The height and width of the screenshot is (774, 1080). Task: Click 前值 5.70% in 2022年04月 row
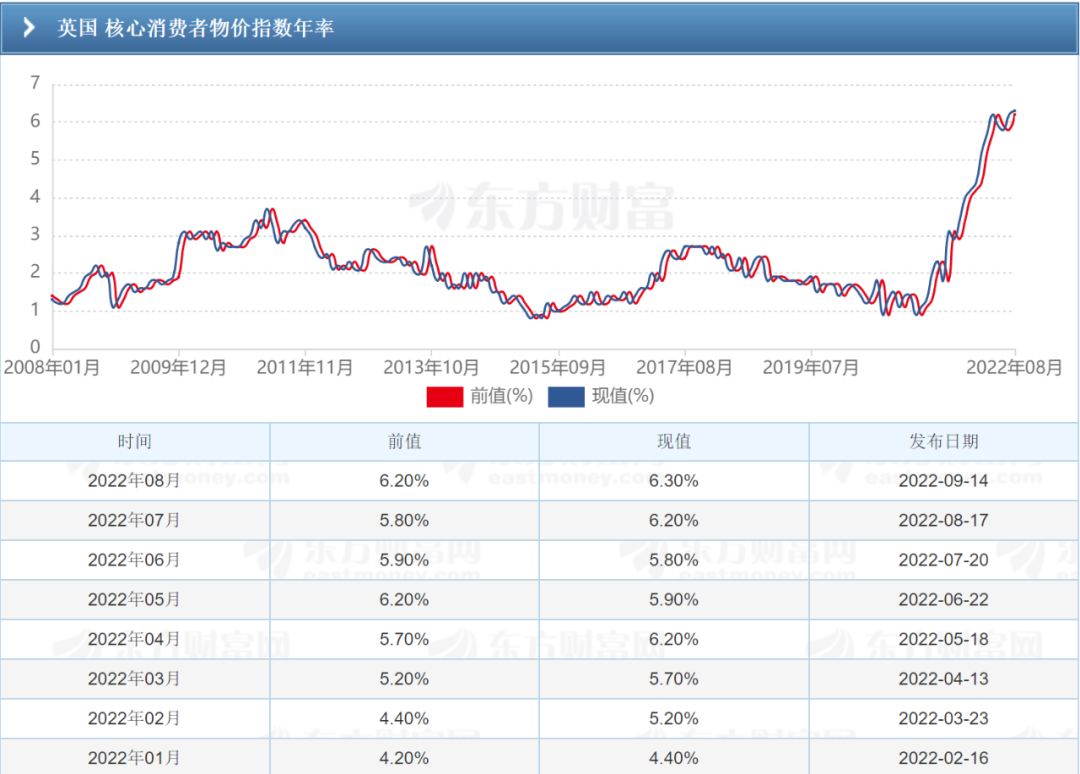point(404,640)
